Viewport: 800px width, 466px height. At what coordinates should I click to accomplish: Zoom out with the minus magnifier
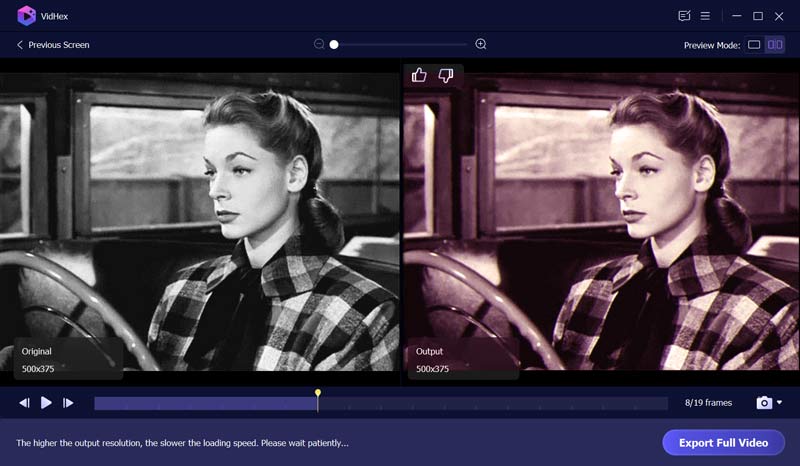(x=319, y=44)
